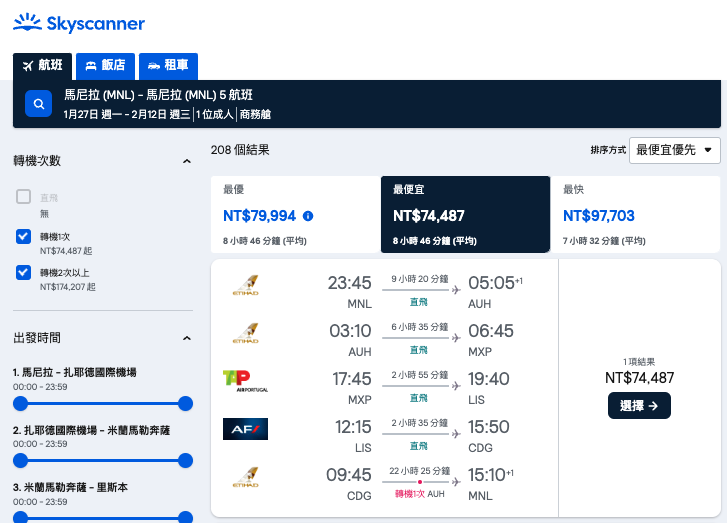Click the Skyscanner logo
727x523 pixels.
tap(78, 22)
